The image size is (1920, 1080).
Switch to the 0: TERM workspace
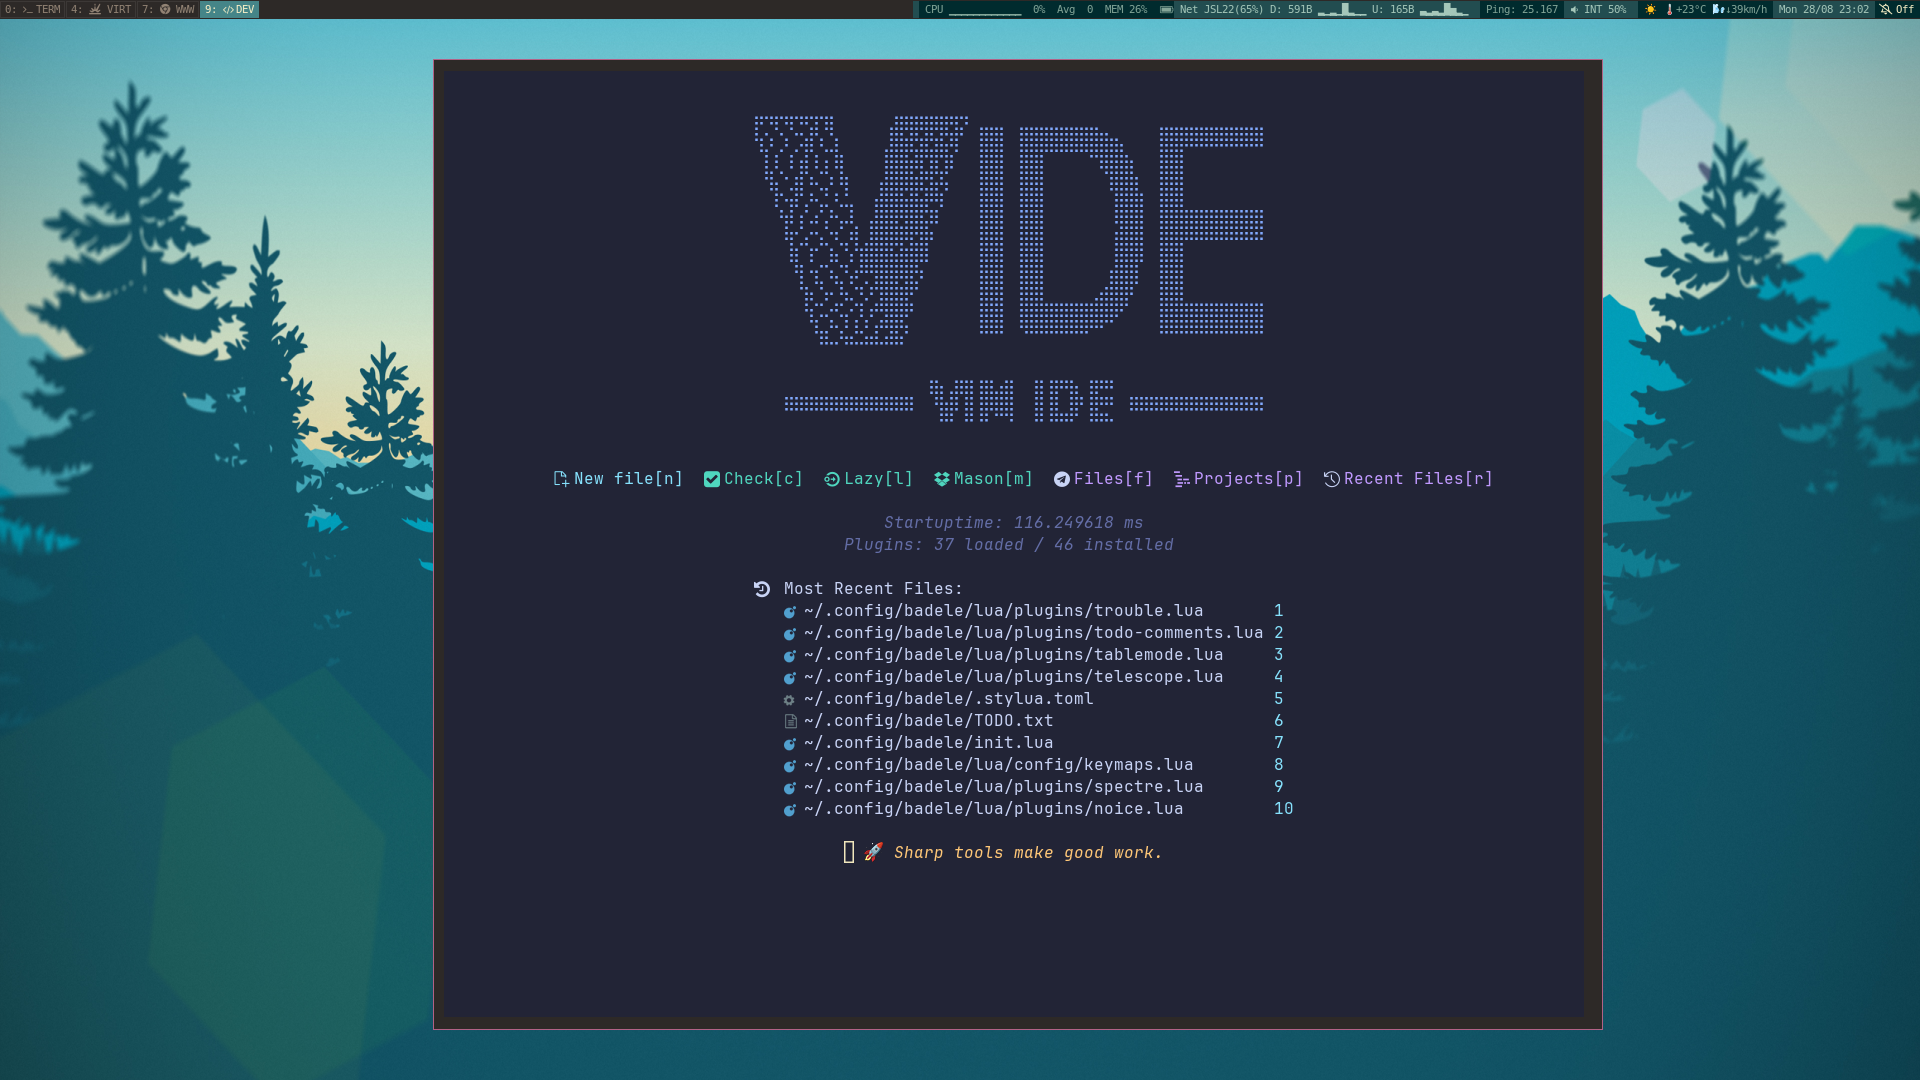tap(32, 9)
